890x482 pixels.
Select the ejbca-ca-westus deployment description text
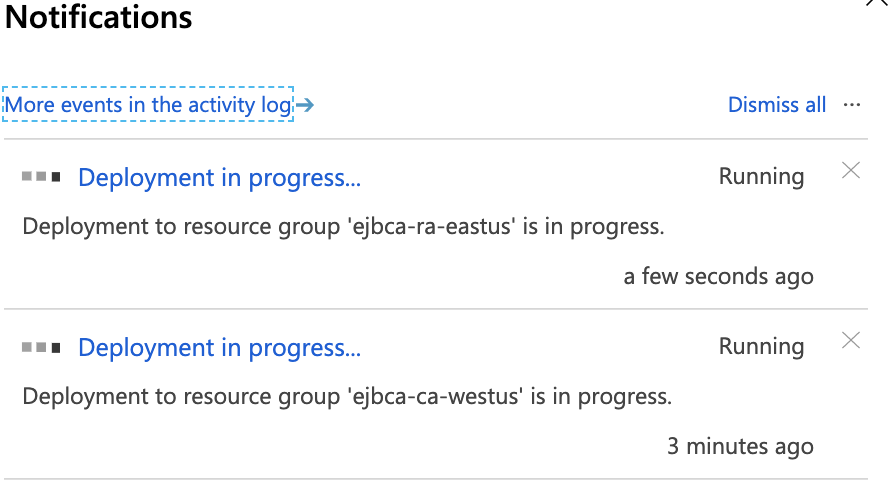(346, 397)
